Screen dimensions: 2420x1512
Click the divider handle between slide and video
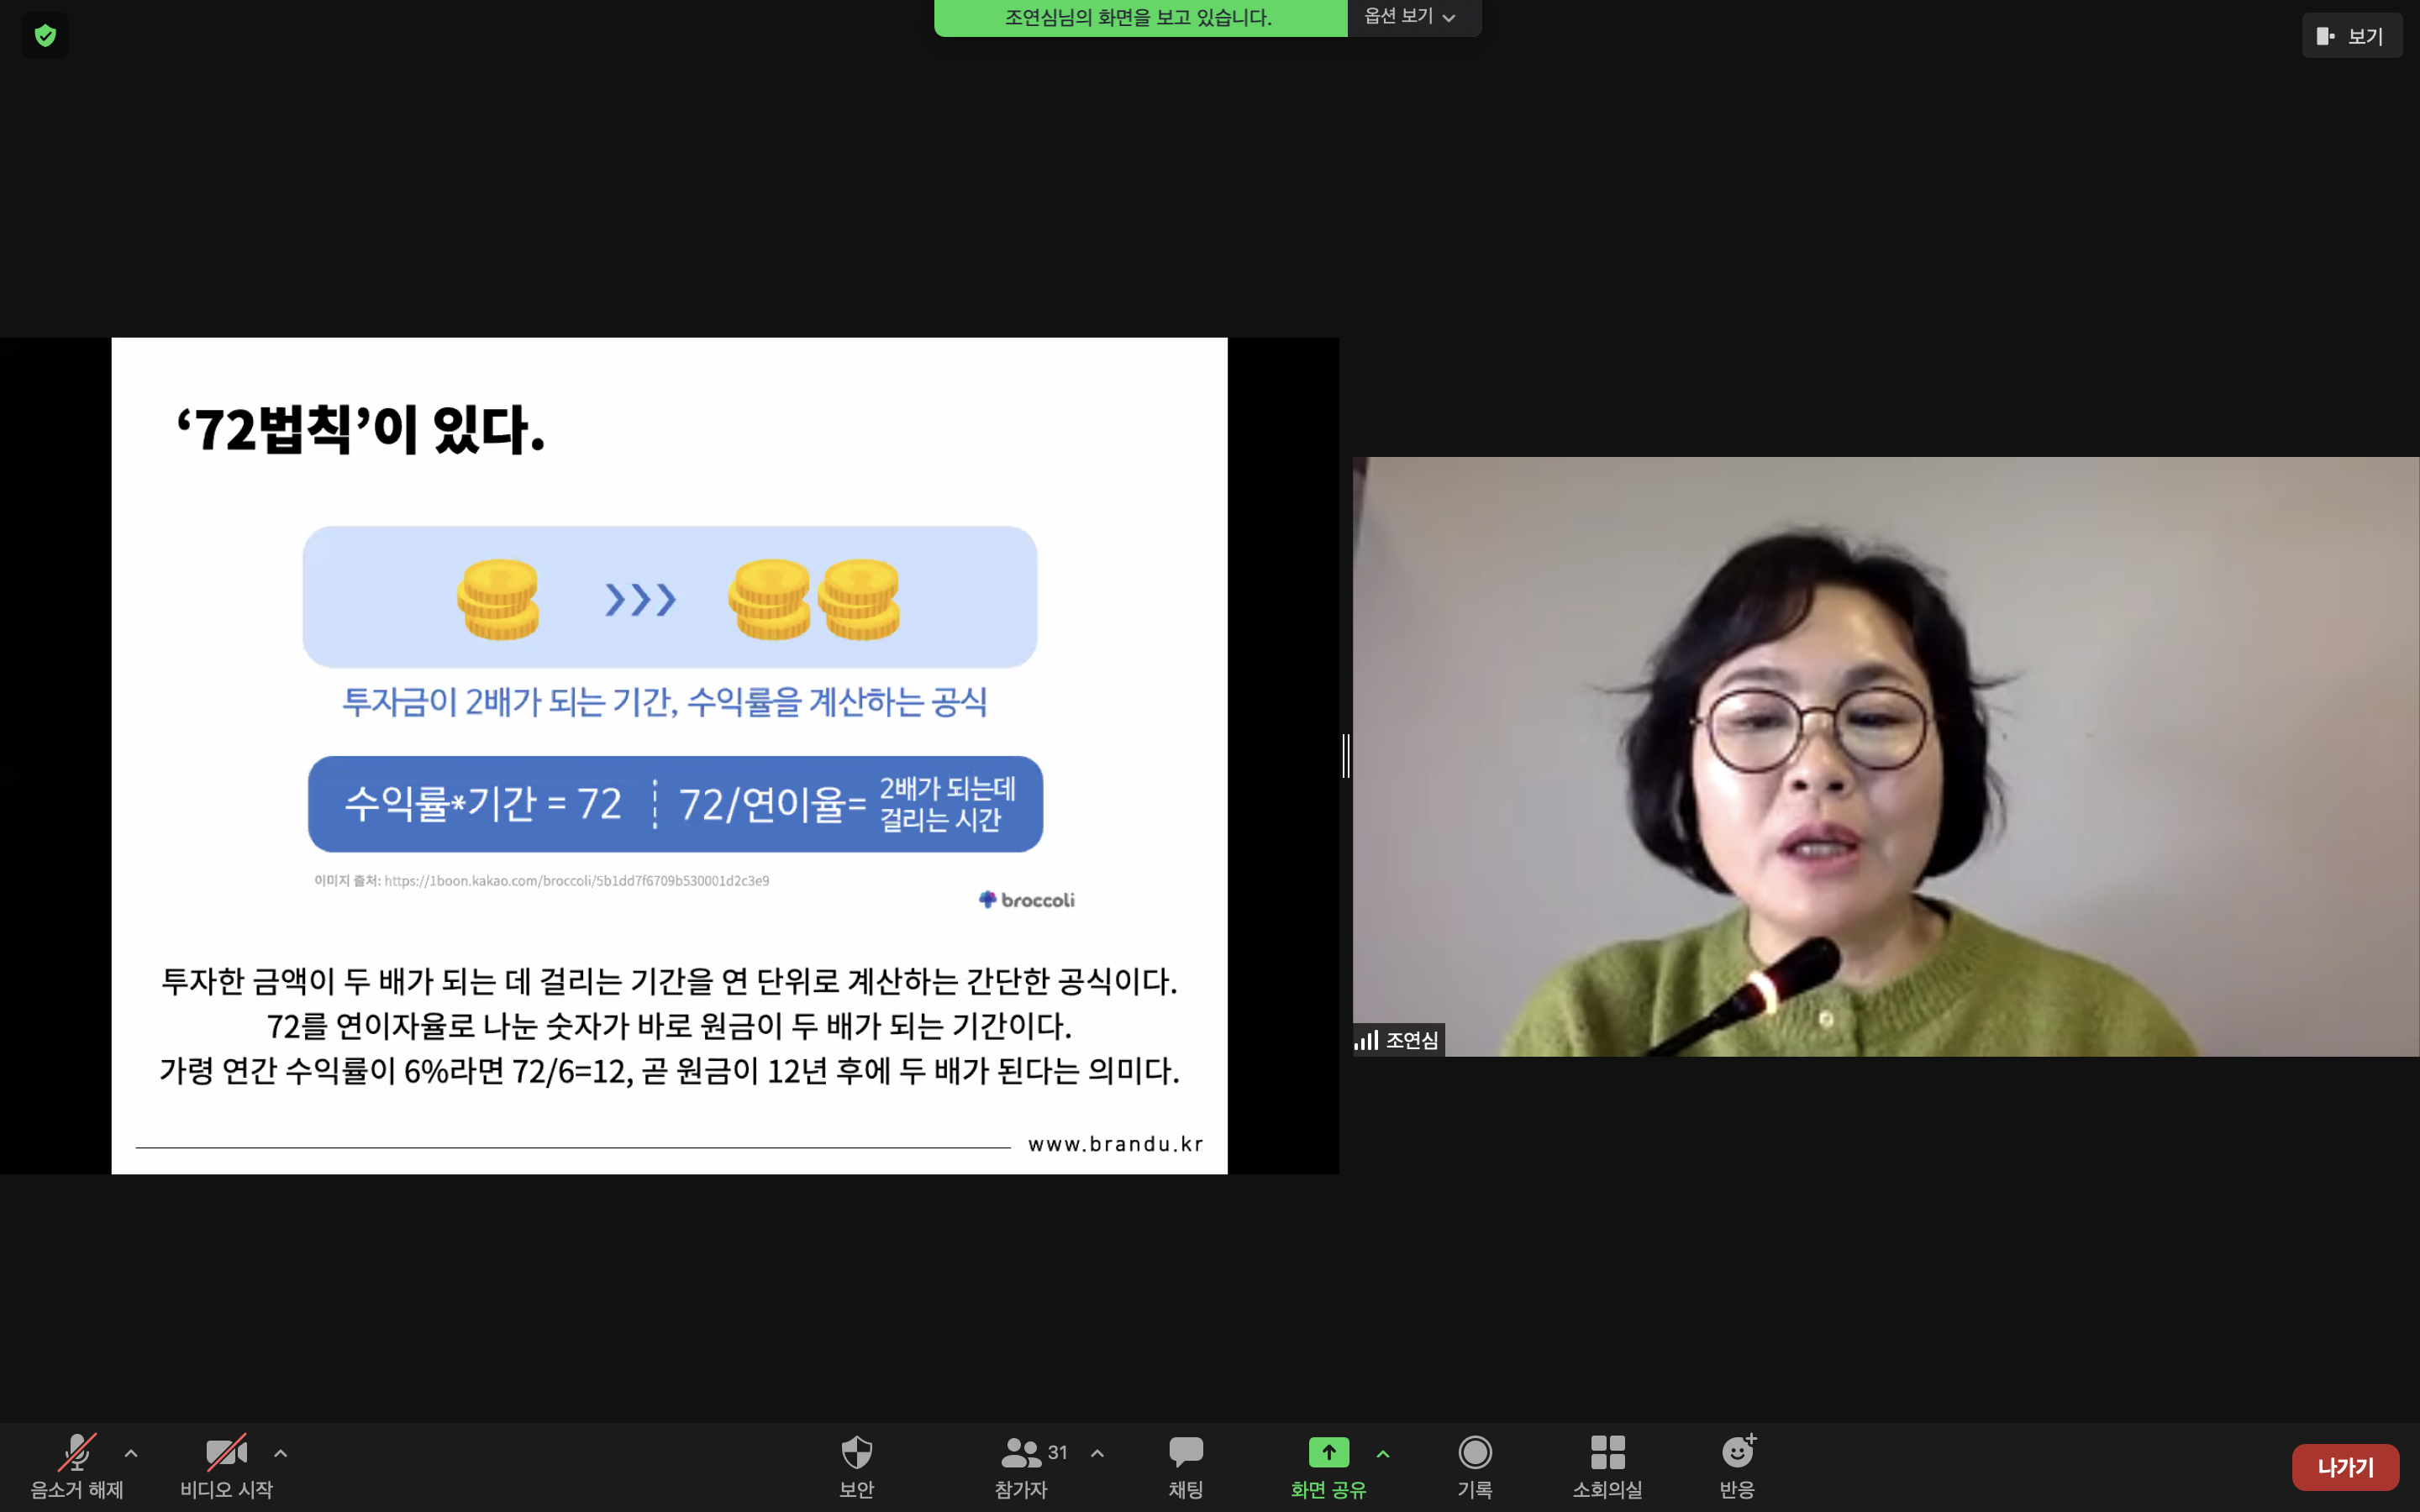[1346, 755]
